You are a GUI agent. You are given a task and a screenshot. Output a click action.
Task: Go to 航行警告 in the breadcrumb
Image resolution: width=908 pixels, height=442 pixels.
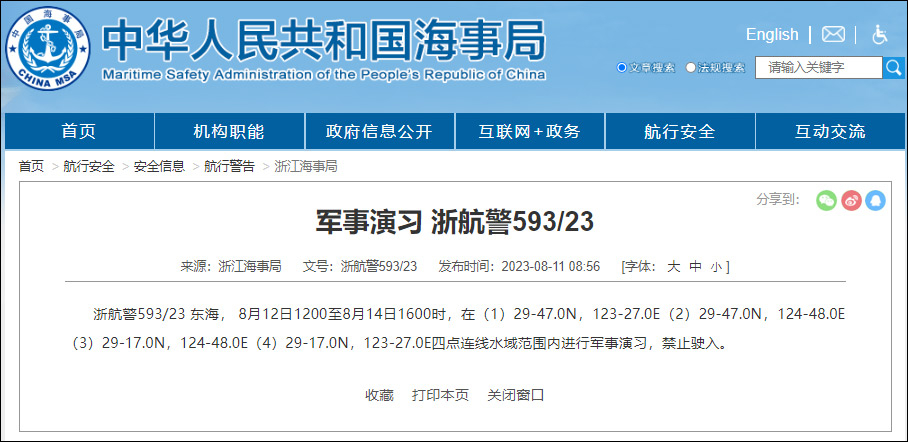coord(229,167)
